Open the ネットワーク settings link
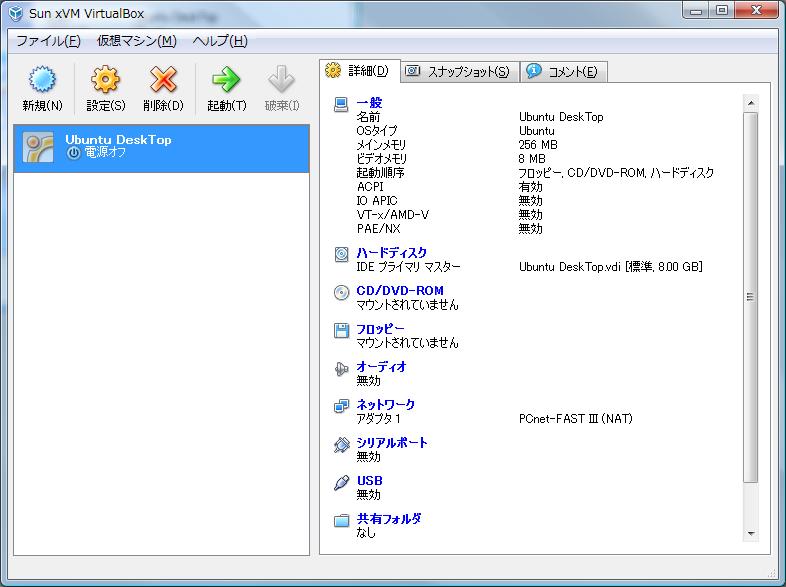The height and width of the screenshot is (587, 786). tap(385, 405)
